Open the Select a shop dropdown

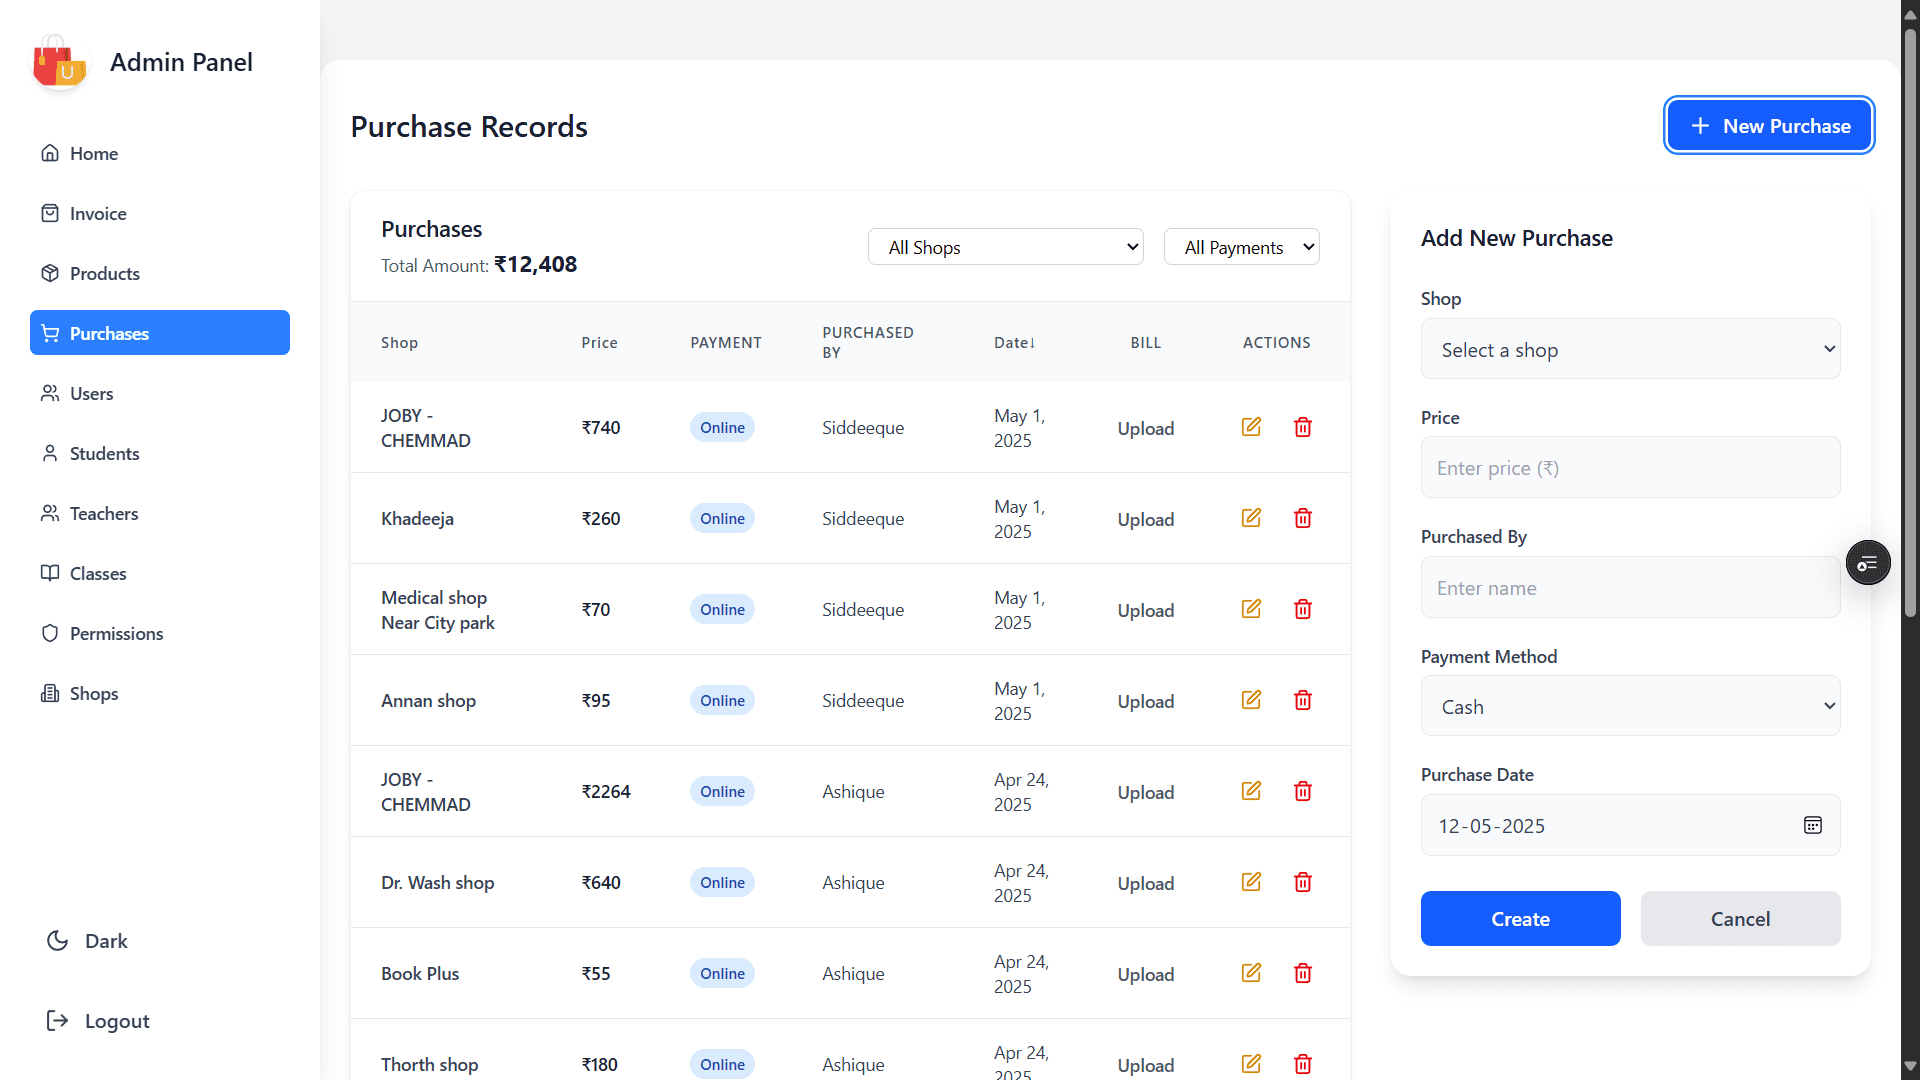pyautogui.click(x=1630, y=349)
